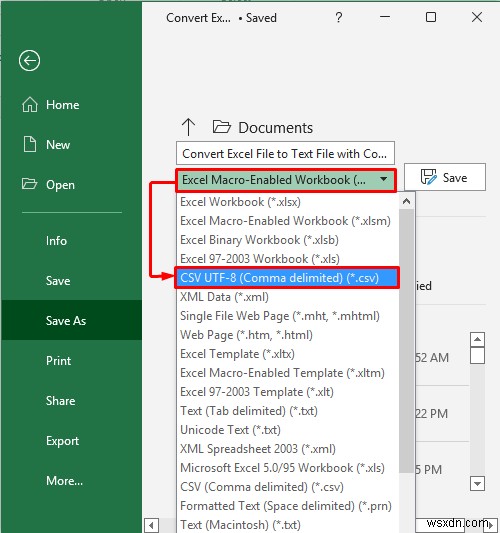Pick CSV (Comma delimited) (*.csv)
The width and height of the screenshot is (500, 533).
(288, 487)
